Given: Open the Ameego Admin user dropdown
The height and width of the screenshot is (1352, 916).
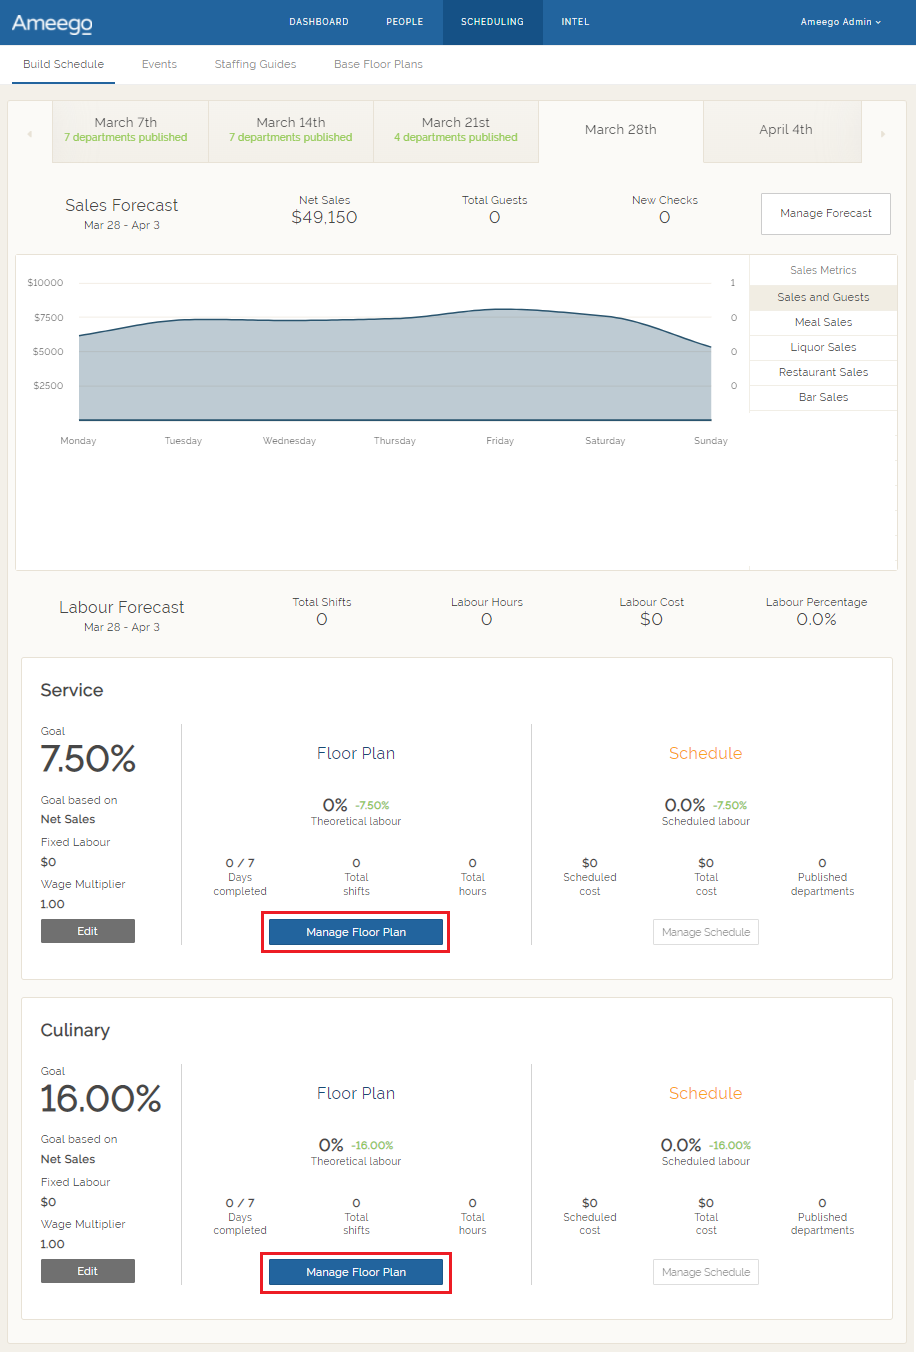Looking at the screenshot, I should click(840, 22).
